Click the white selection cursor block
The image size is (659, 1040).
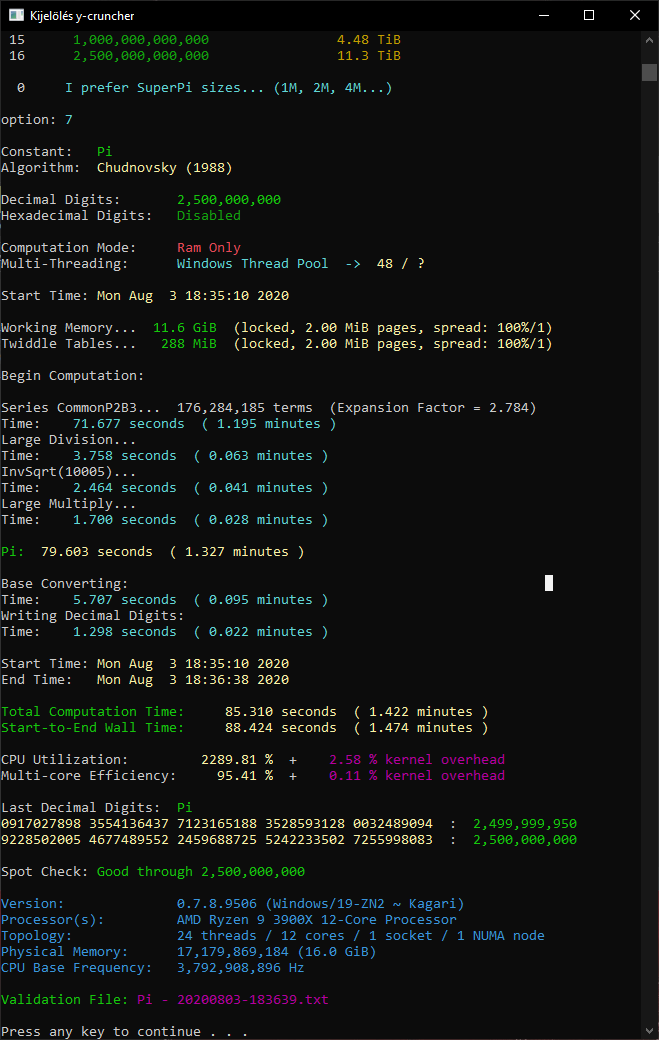(549, 583)
